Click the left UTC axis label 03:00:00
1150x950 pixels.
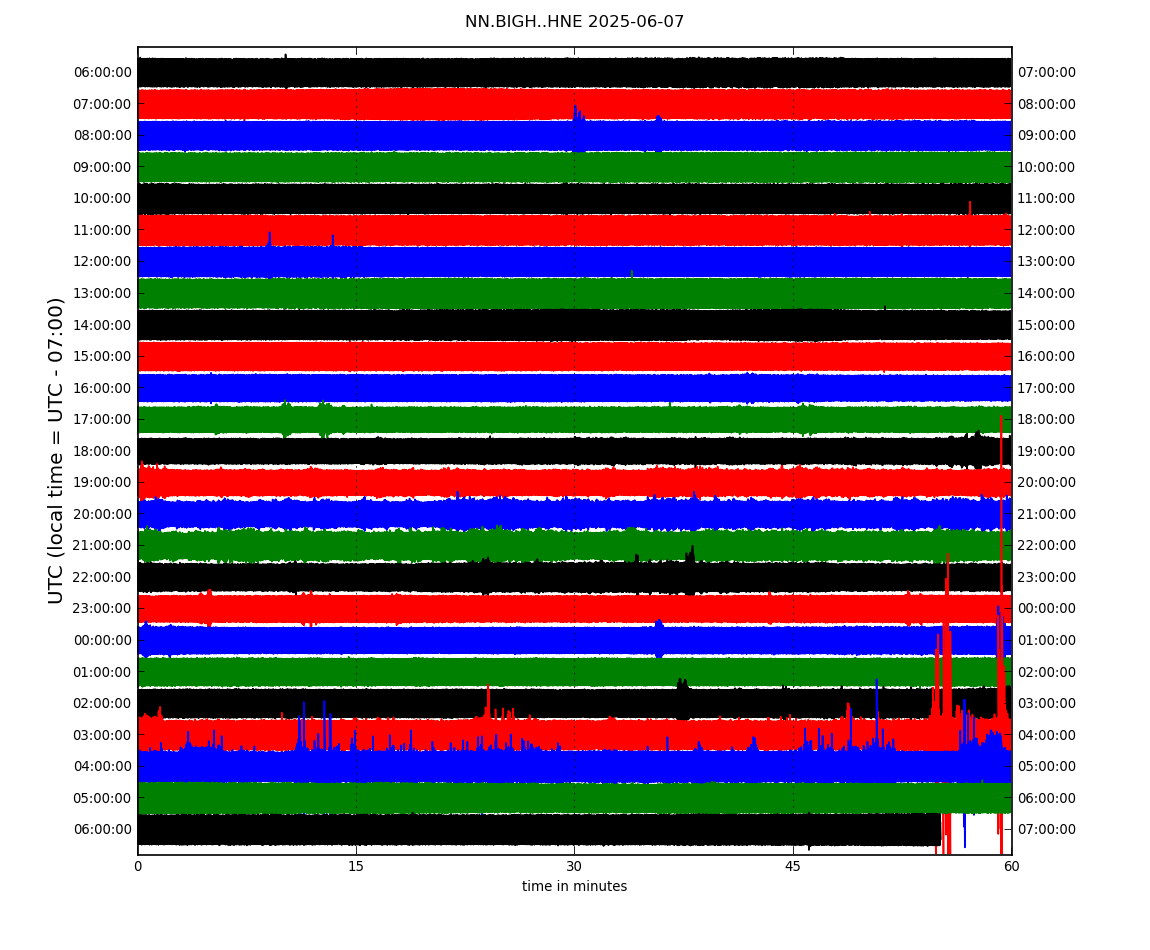click(103, 735)
